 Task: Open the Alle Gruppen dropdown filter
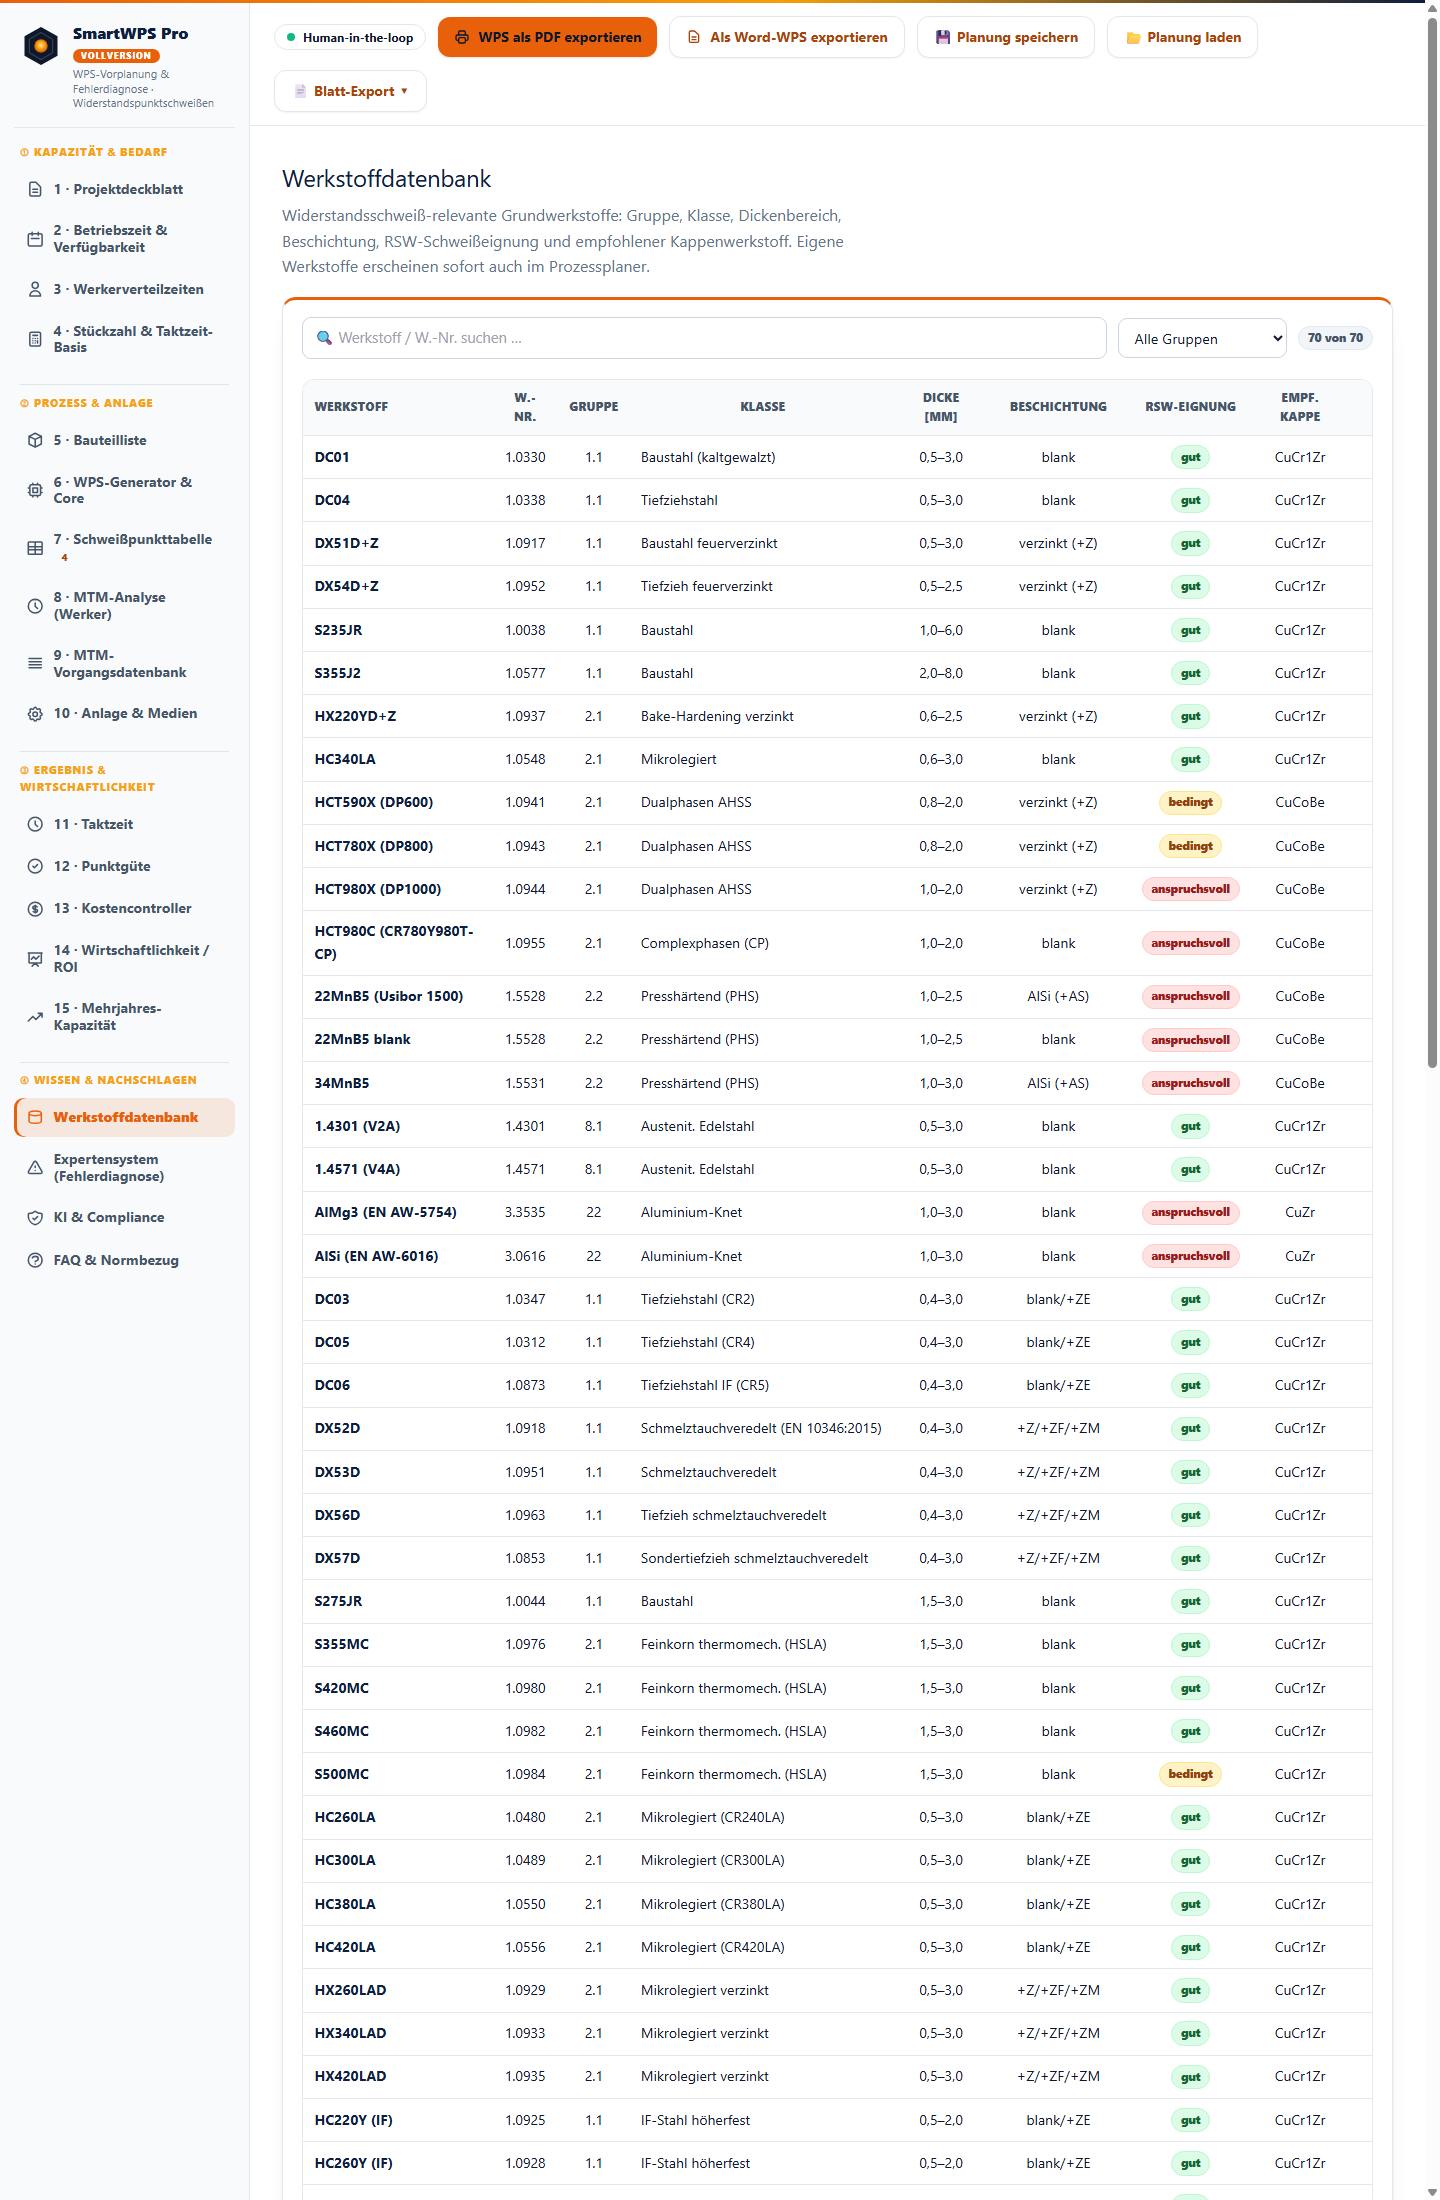click(x=1202, y=338)
